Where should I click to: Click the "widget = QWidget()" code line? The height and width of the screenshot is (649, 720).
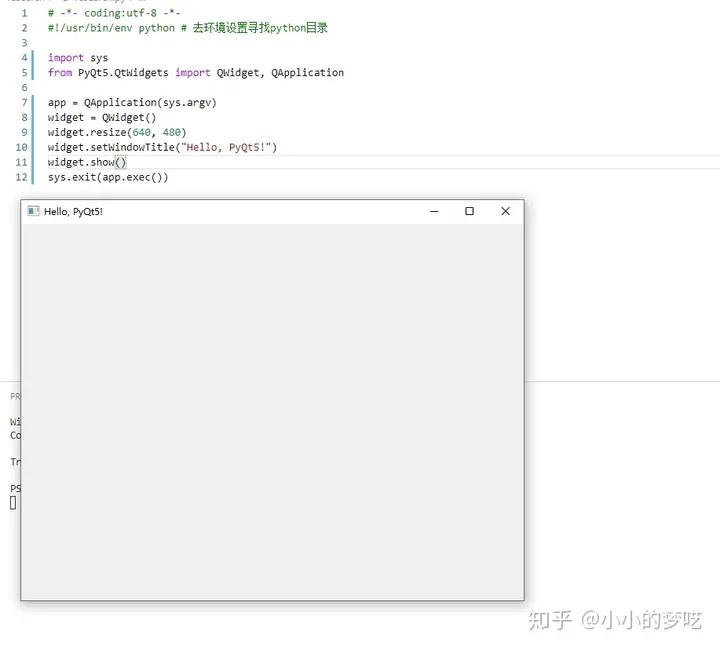pyautogui.click(x=102, y=118)
